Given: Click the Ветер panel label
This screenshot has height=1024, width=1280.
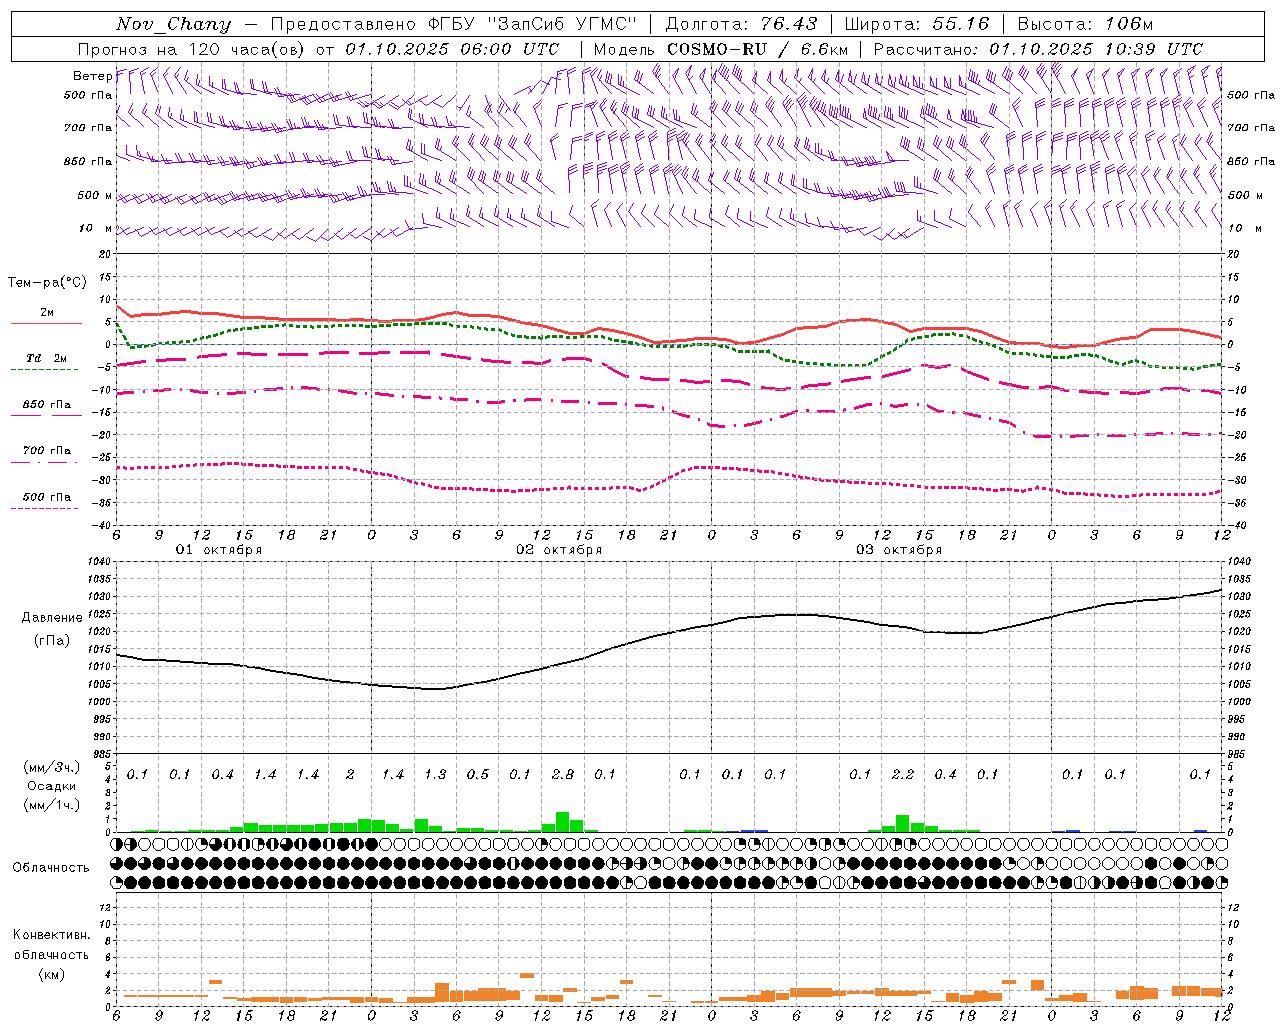Looking at the screenshot, I should pyautogui.click(x=92, y=76).
